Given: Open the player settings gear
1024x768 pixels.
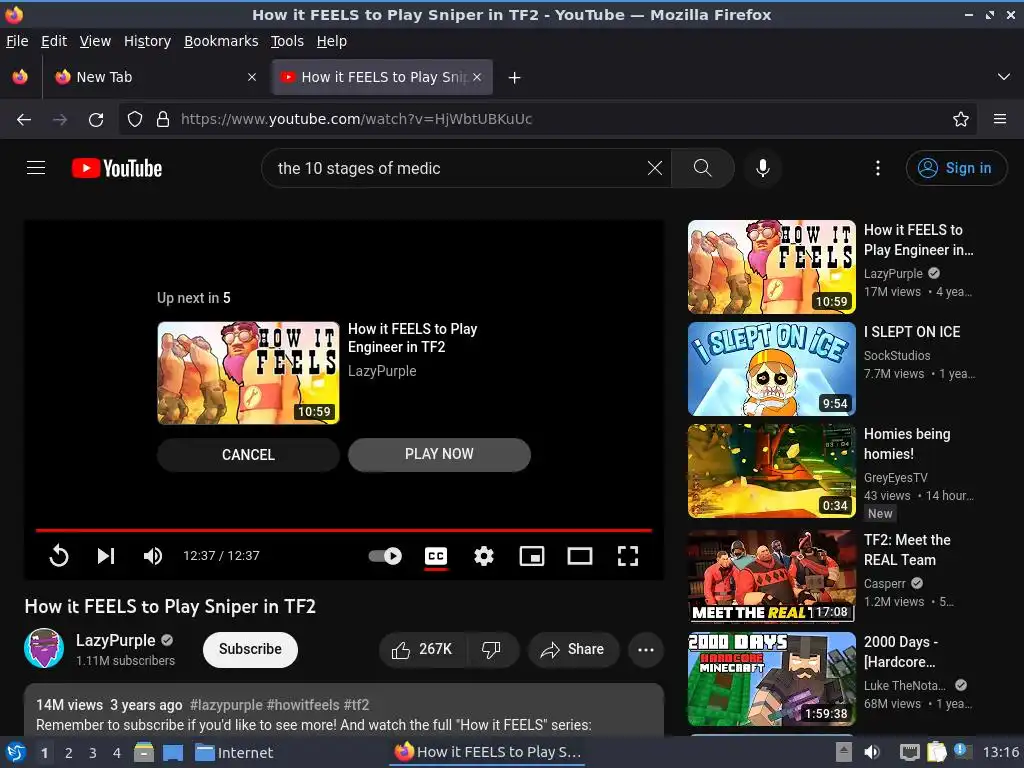Looking at the screenshot, I should 483,556.
